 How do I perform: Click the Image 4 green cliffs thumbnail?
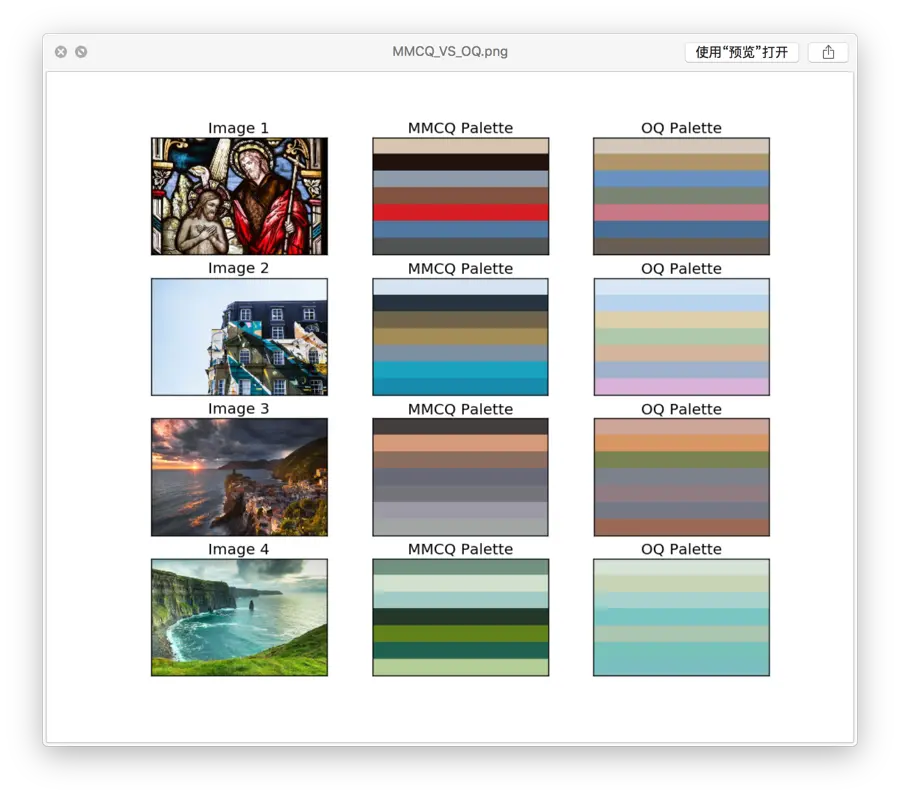coord(239,617)
